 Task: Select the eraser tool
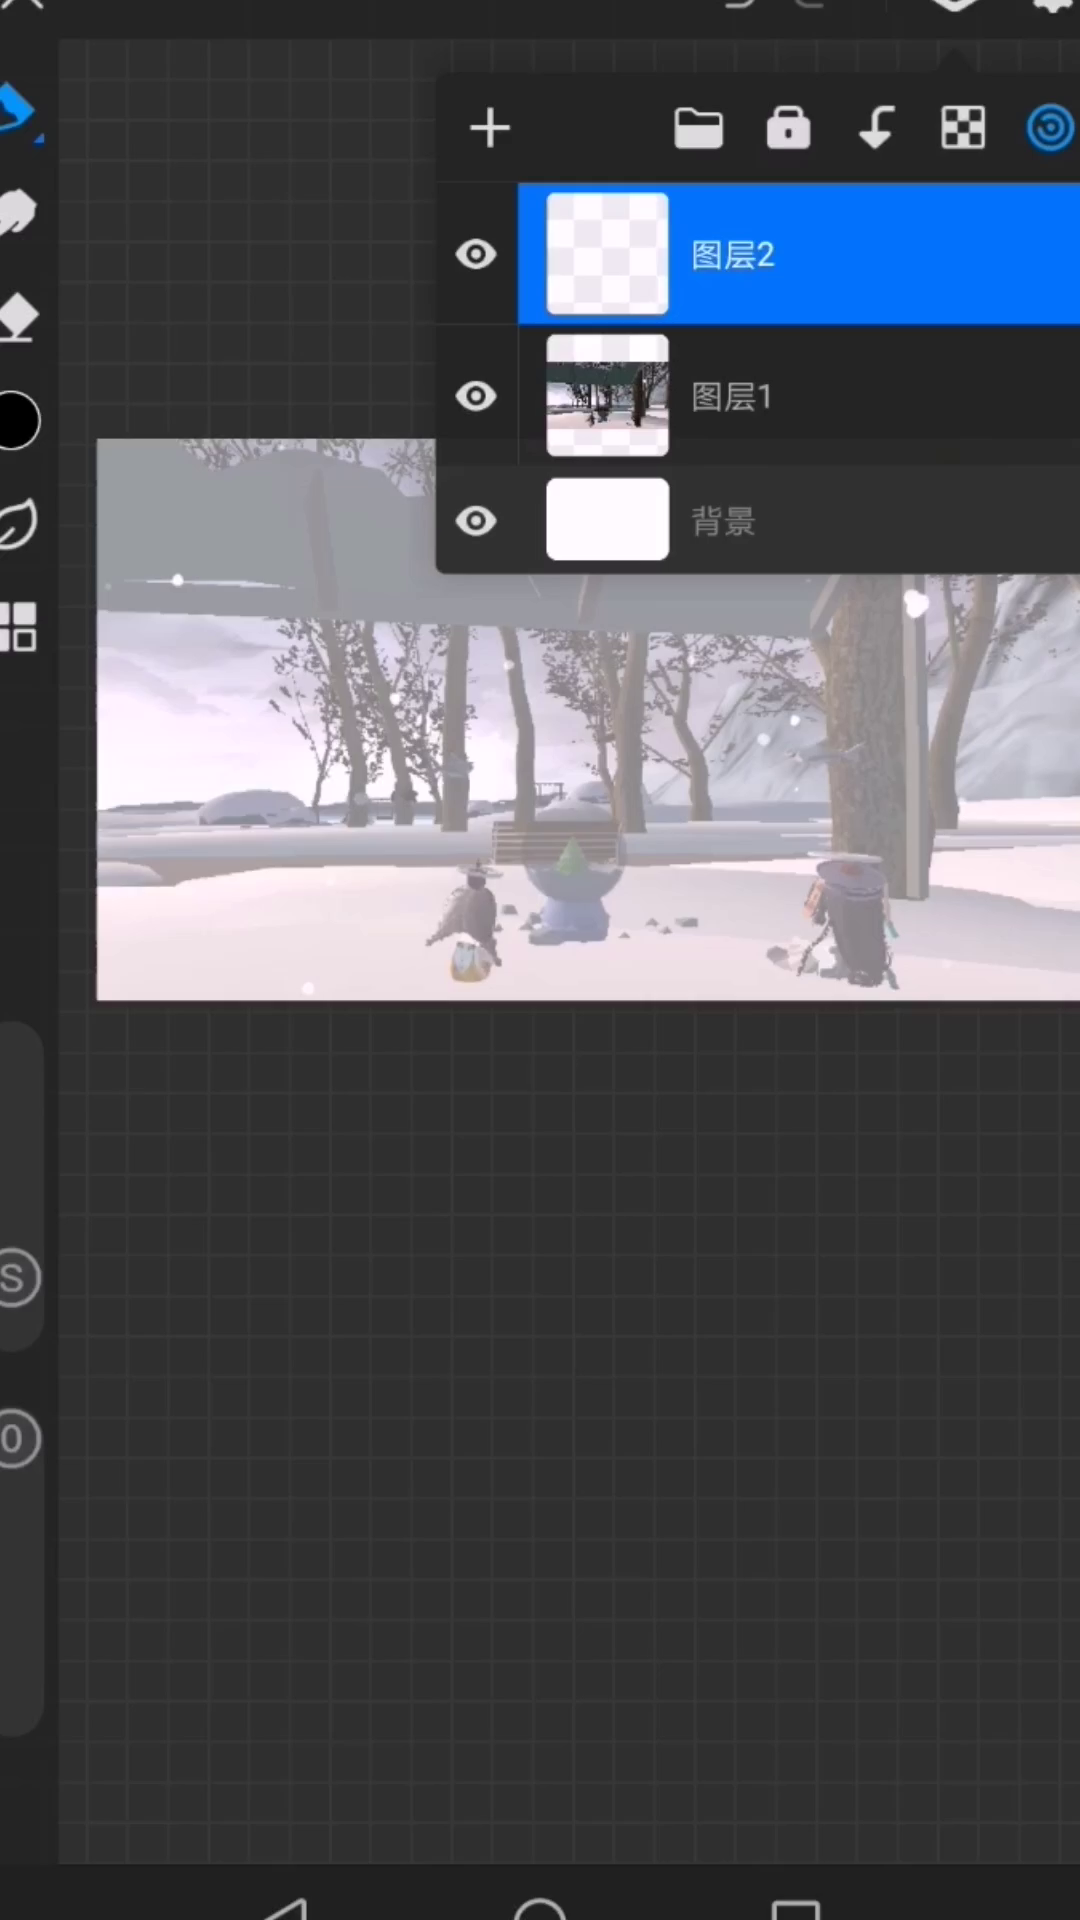point(18,317)
